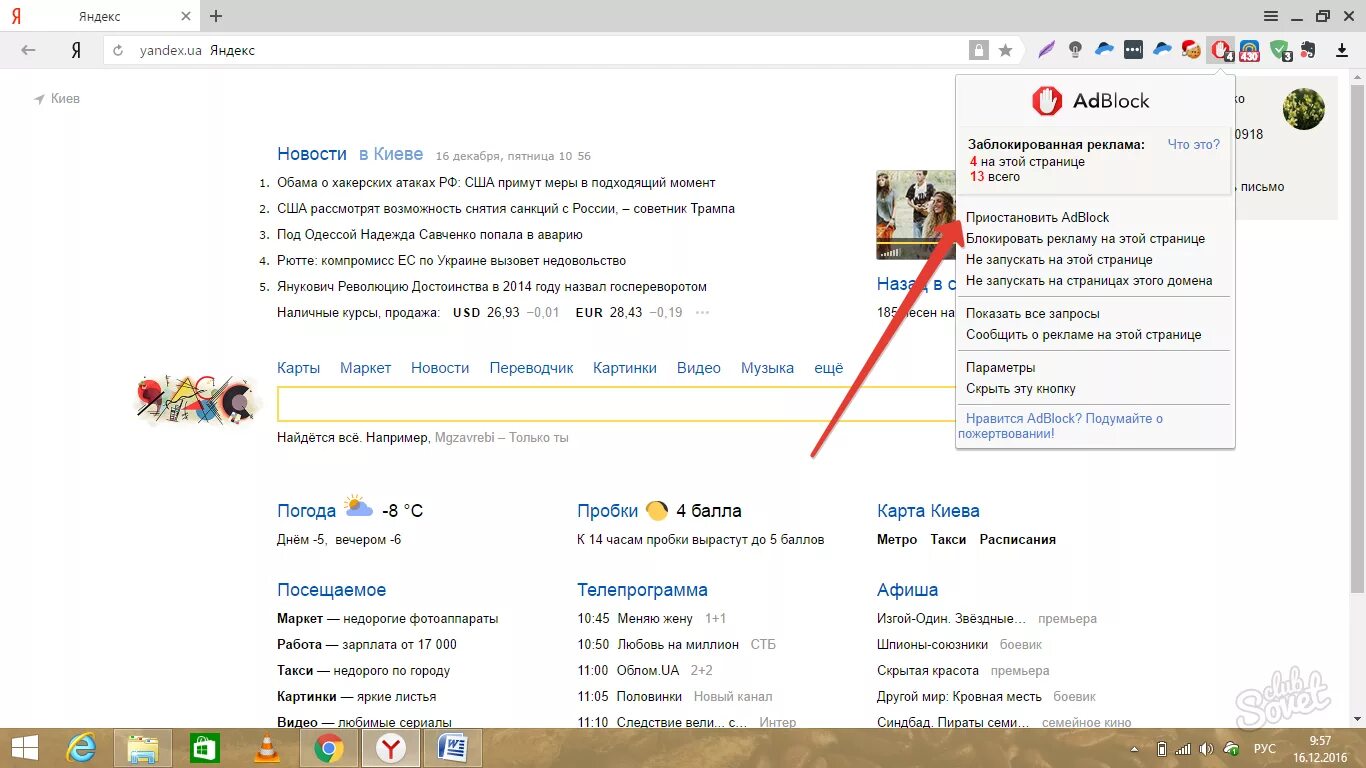The height and width of the screenshot is (768, 1366).
Task: Open the dark password-dots extension icon
Action: (x=1133, y=50)
